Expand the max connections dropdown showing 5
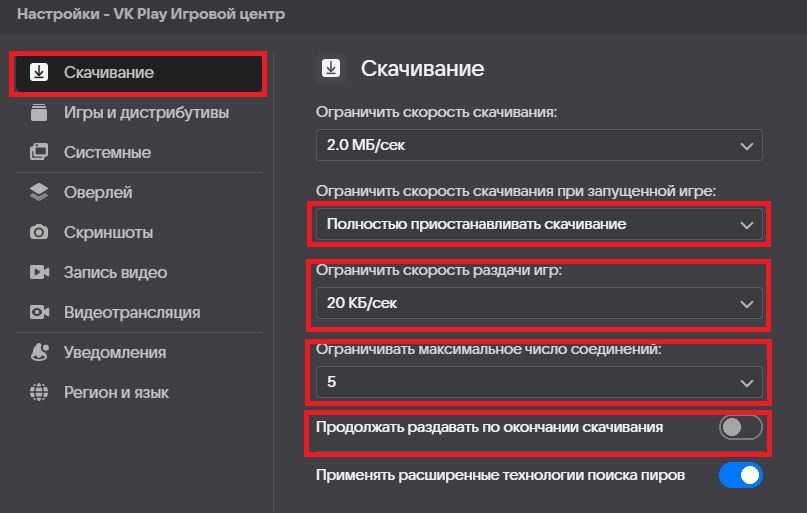This screenshot has height=513, width=807. [x=539, y=382]
